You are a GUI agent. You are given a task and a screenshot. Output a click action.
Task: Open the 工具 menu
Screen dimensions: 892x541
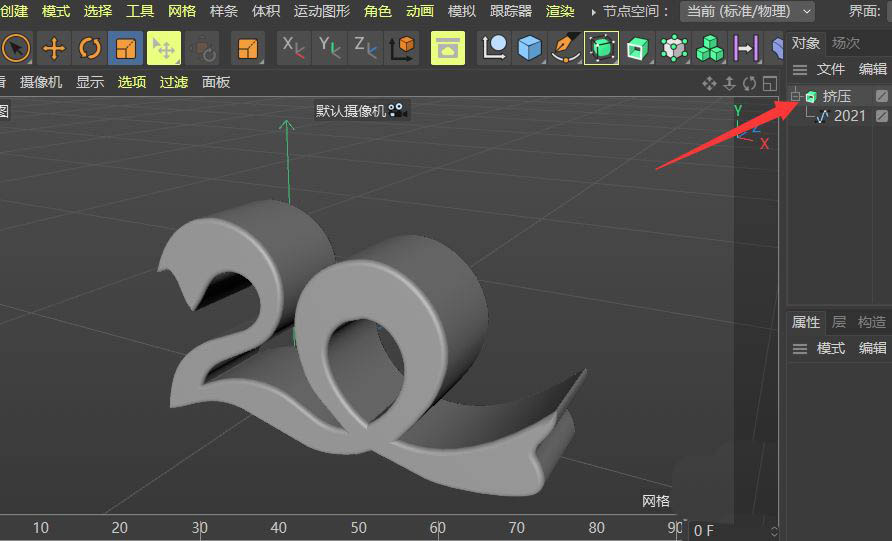[x=140, y=11]
